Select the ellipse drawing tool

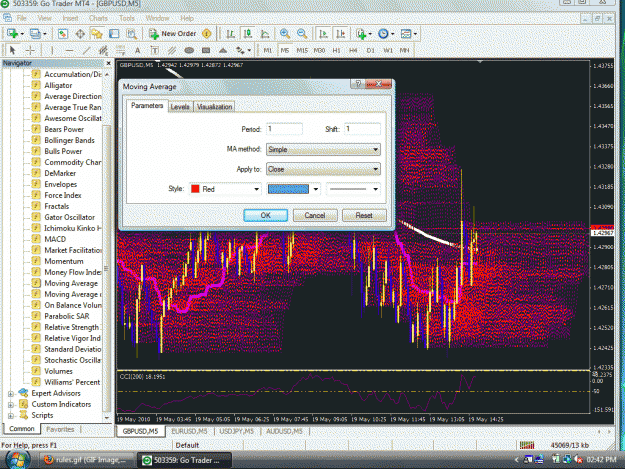tap(189, 50)
